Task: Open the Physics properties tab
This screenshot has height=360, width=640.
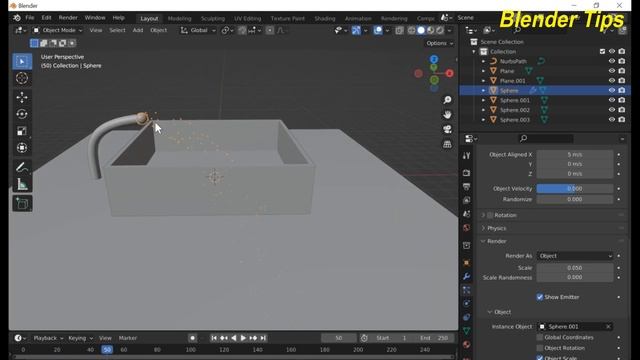Action: [467, 304]
